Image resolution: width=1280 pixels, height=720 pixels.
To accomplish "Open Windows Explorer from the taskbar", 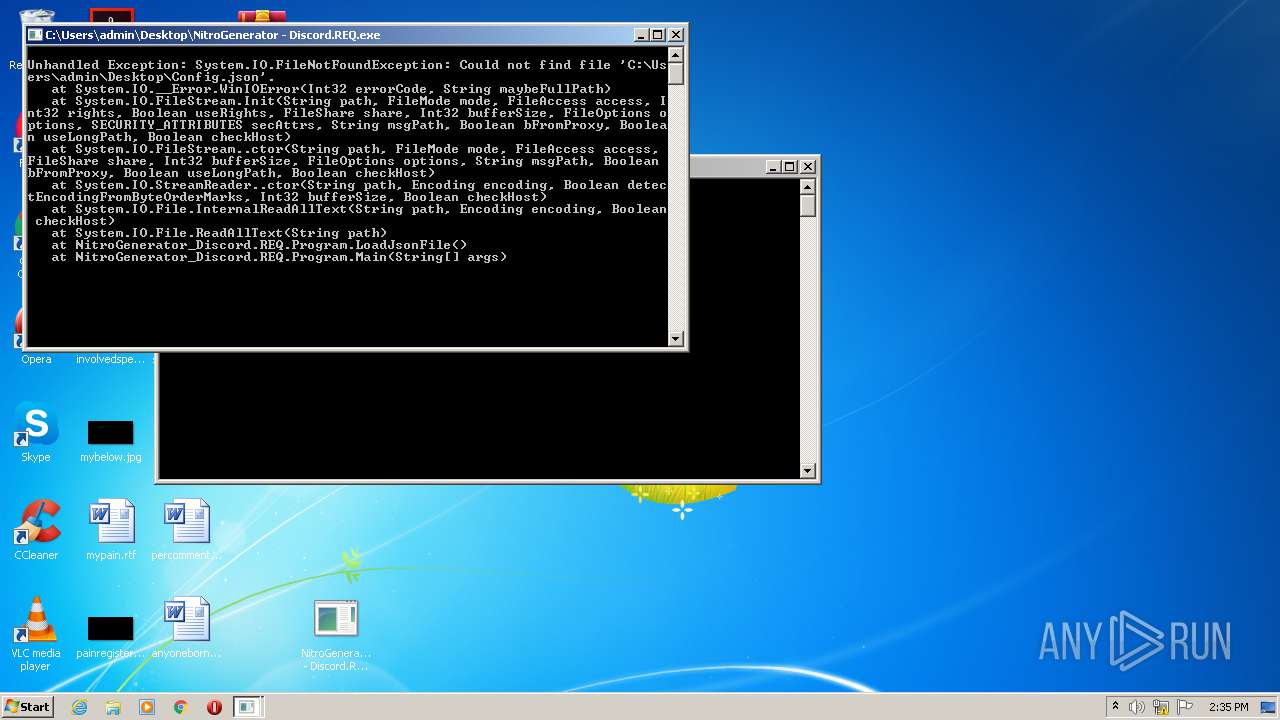I will [x=113, y=707].
